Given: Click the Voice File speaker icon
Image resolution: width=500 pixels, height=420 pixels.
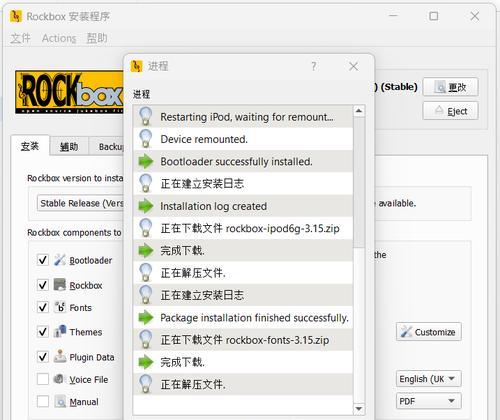Looking at the screenshot, I should (x=59, y=379).
